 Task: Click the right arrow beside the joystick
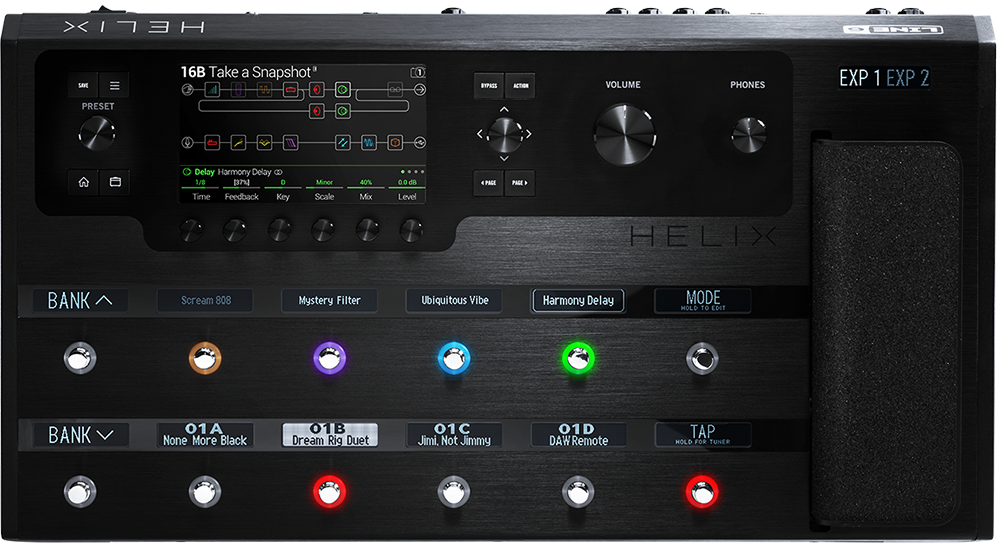(528, 134)
